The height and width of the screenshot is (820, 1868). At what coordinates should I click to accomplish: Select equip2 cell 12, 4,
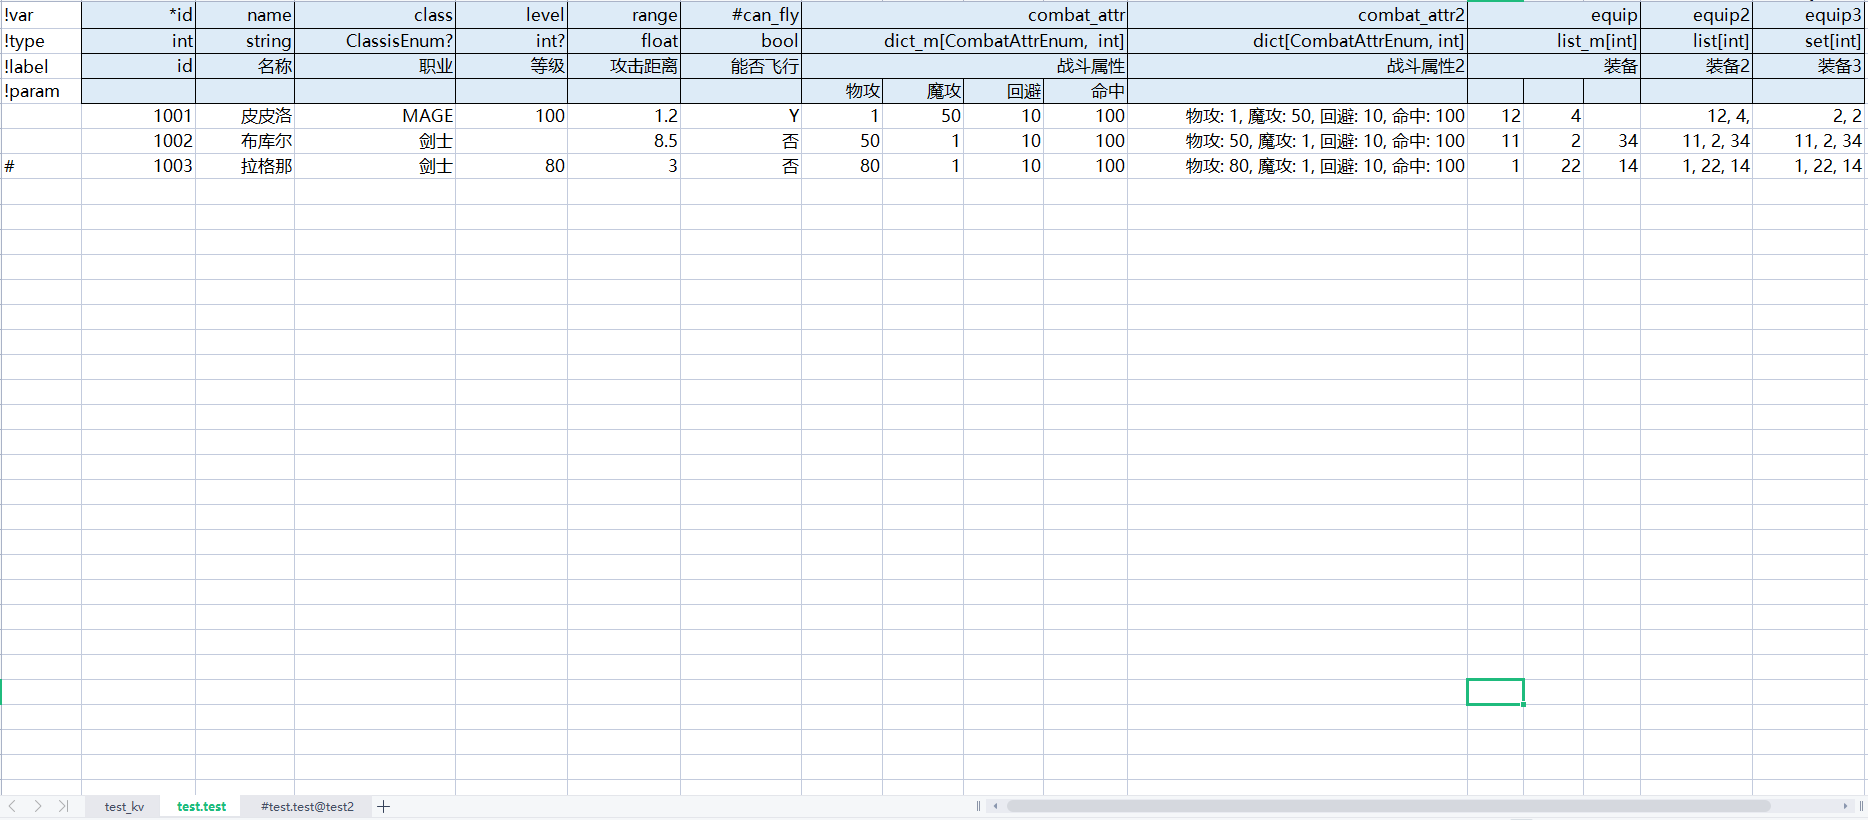[x=1696, y=116]
